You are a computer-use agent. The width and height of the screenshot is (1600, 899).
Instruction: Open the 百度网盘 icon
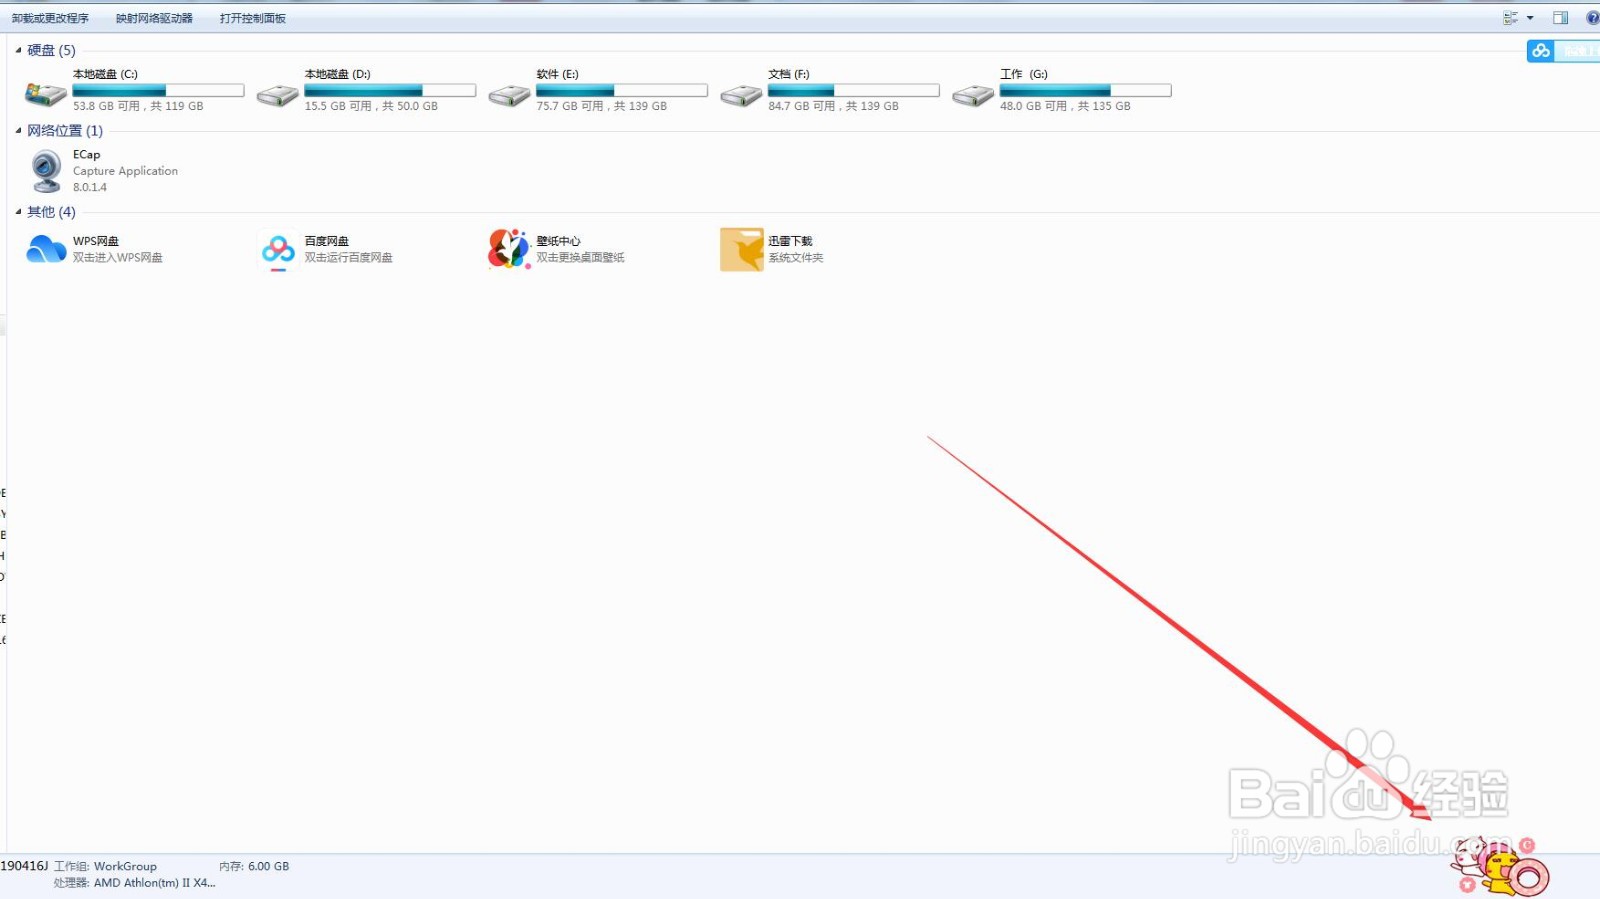click(278, 250)
